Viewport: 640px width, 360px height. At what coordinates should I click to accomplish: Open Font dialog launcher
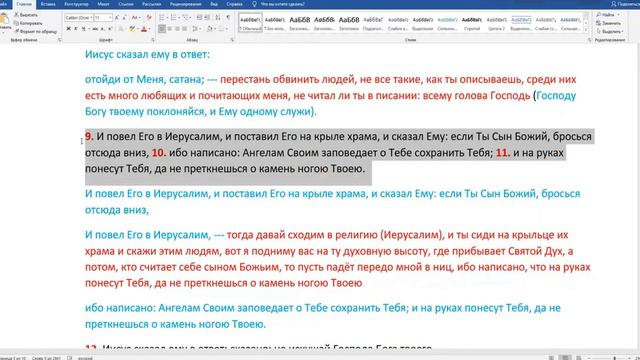click(x=153, y=40)
